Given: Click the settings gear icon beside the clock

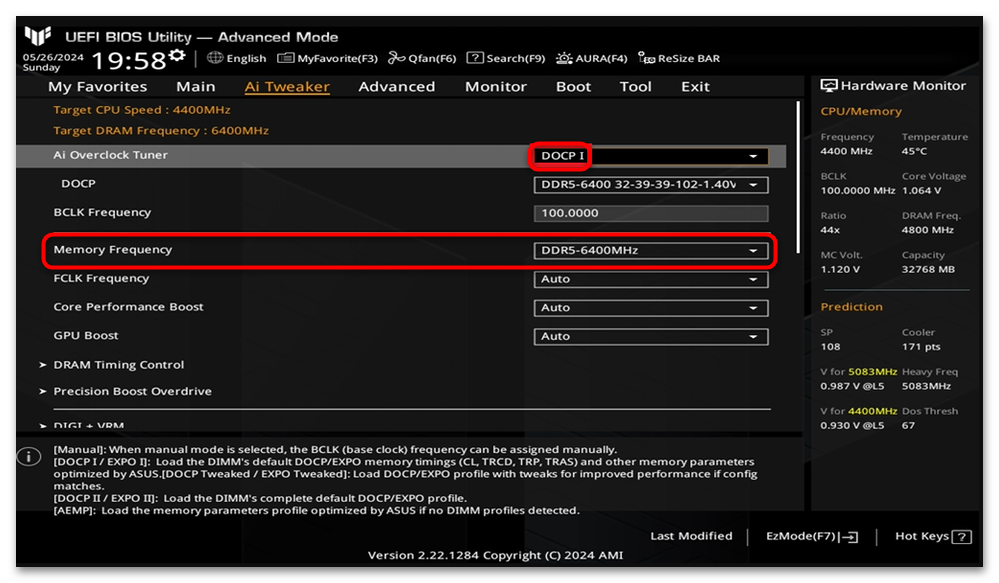Looking at the screenshot, I should (x=177, y=55).
